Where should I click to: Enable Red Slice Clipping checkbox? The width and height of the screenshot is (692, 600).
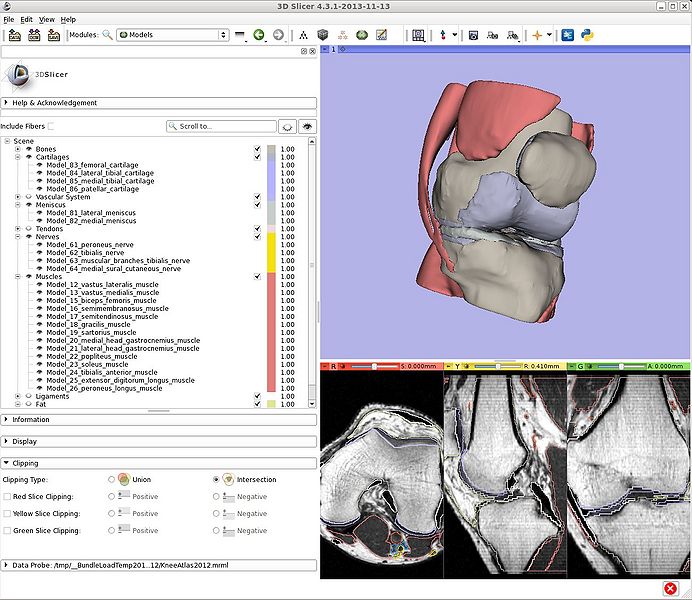[8, 496]
